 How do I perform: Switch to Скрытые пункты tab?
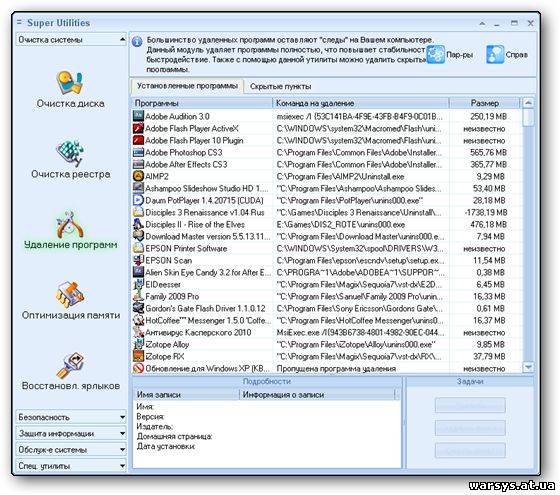pos(280,86)
